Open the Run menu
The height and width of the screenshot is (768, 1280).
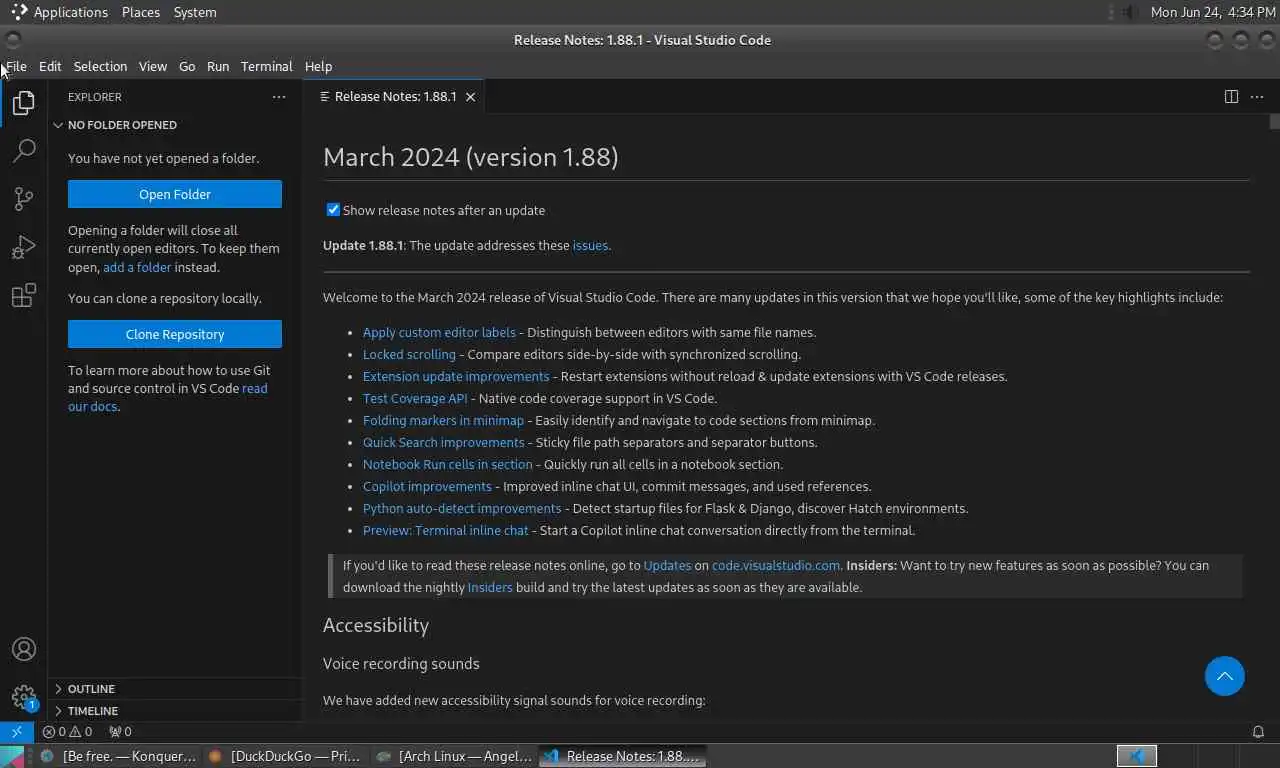[x=218, y=66]
